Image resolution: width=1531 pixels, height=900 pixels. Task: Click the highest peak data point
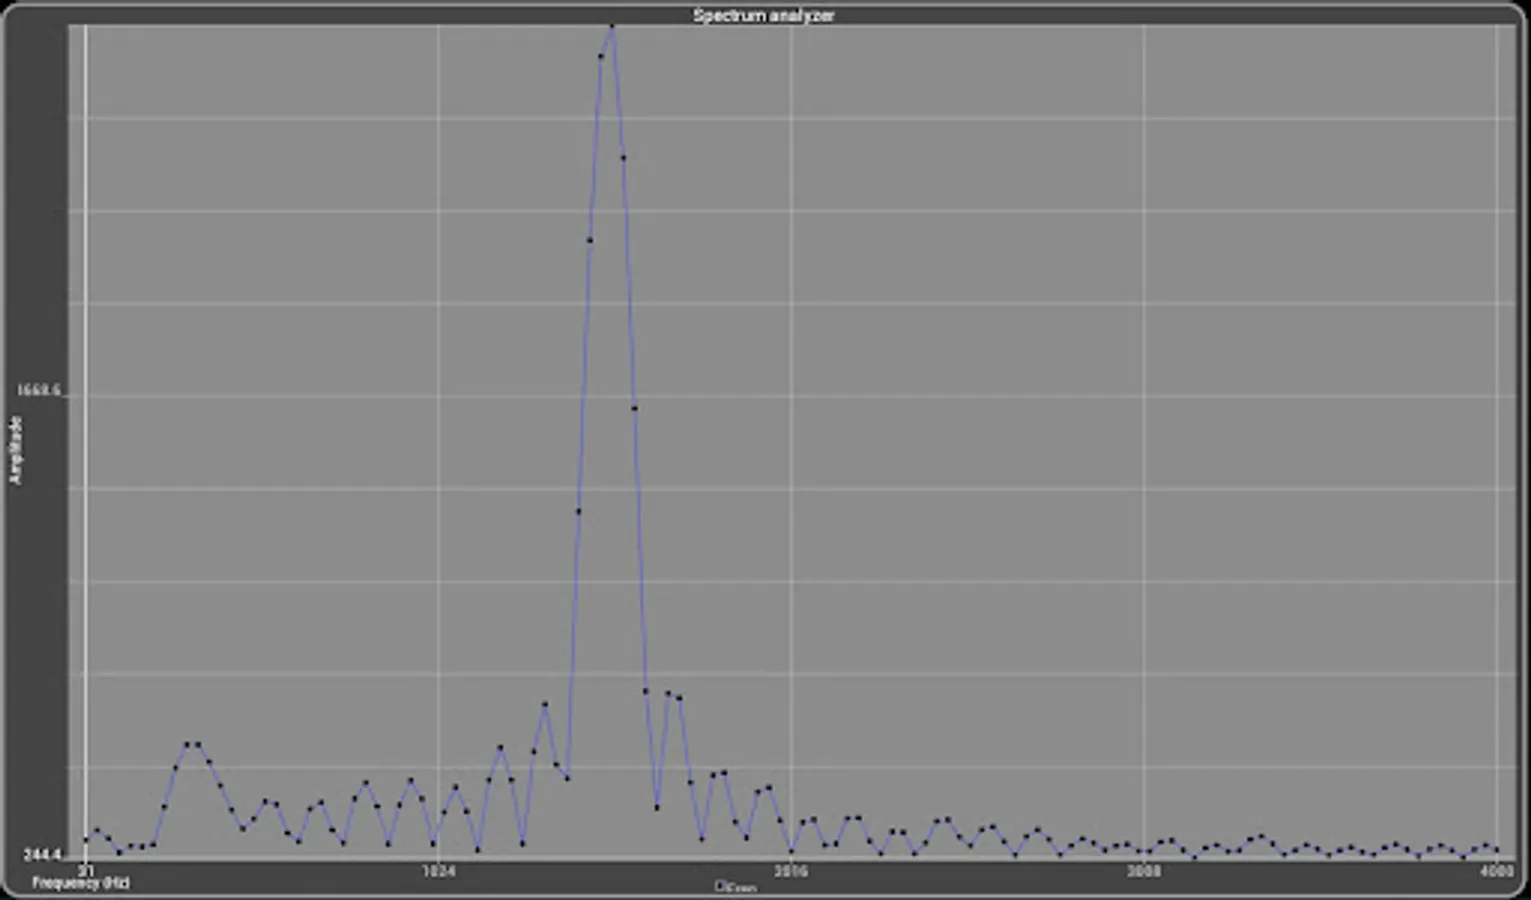click(x=612, y=28)
